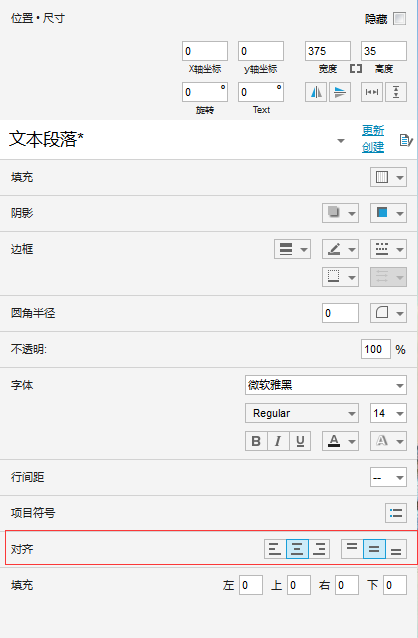Edit the 下 bottom padding field
This screenshot has height=638, width=418.
pos(395,585)
